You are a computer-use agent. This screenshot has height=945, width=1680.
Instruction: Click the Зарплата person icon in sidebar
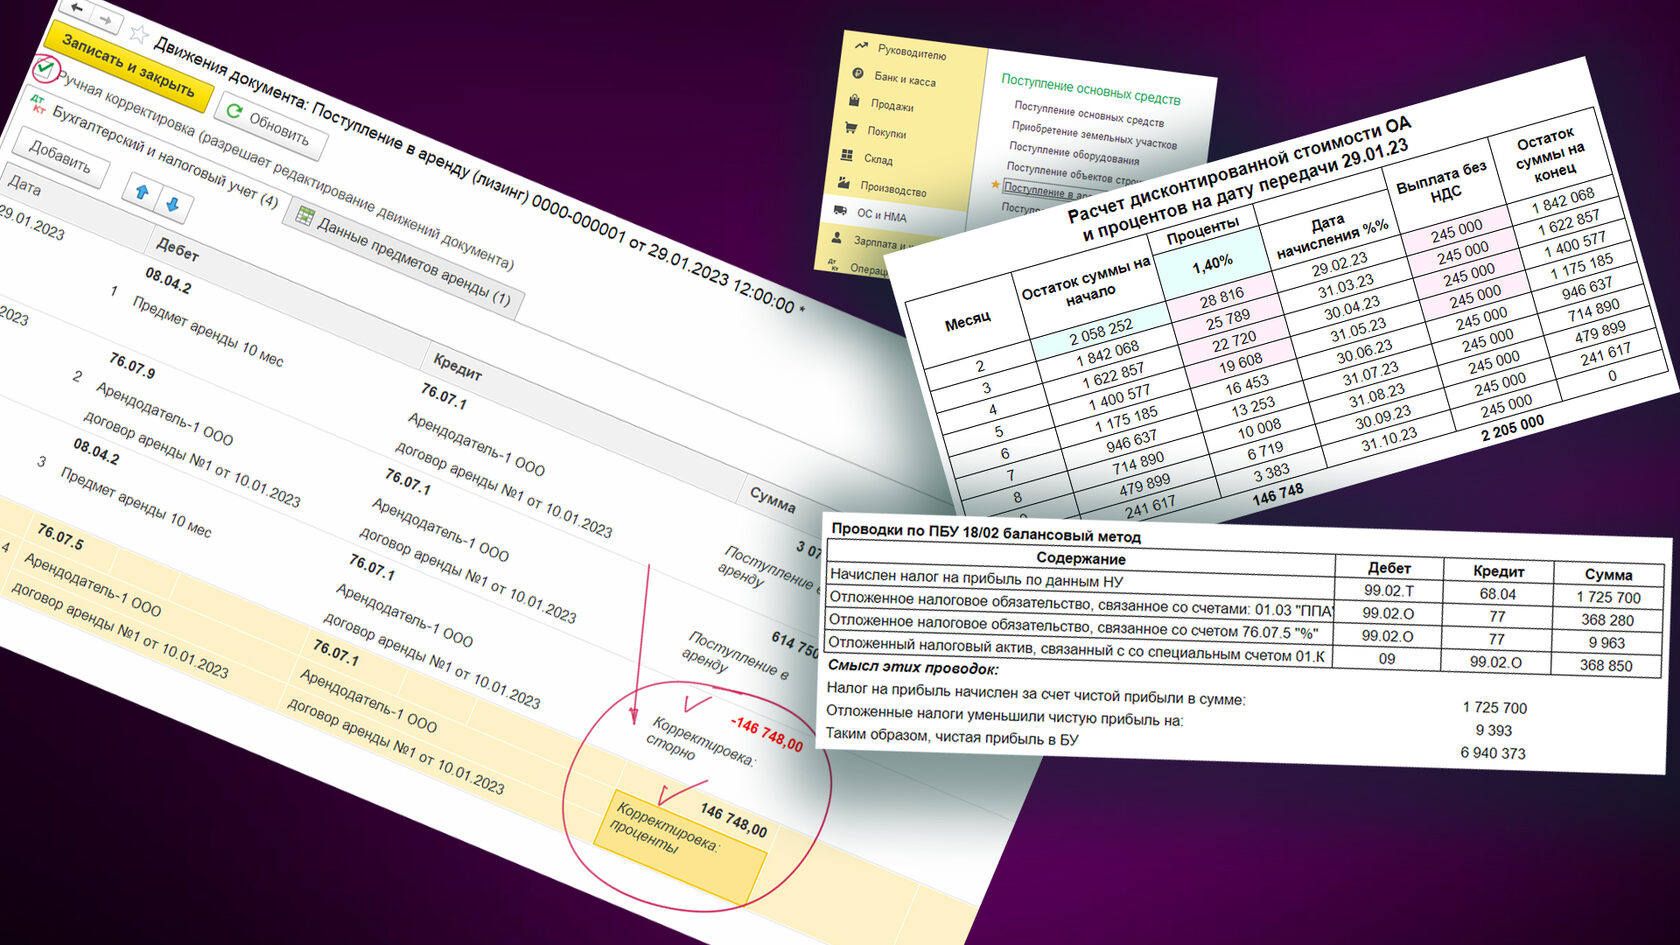(x=836, y=238)
